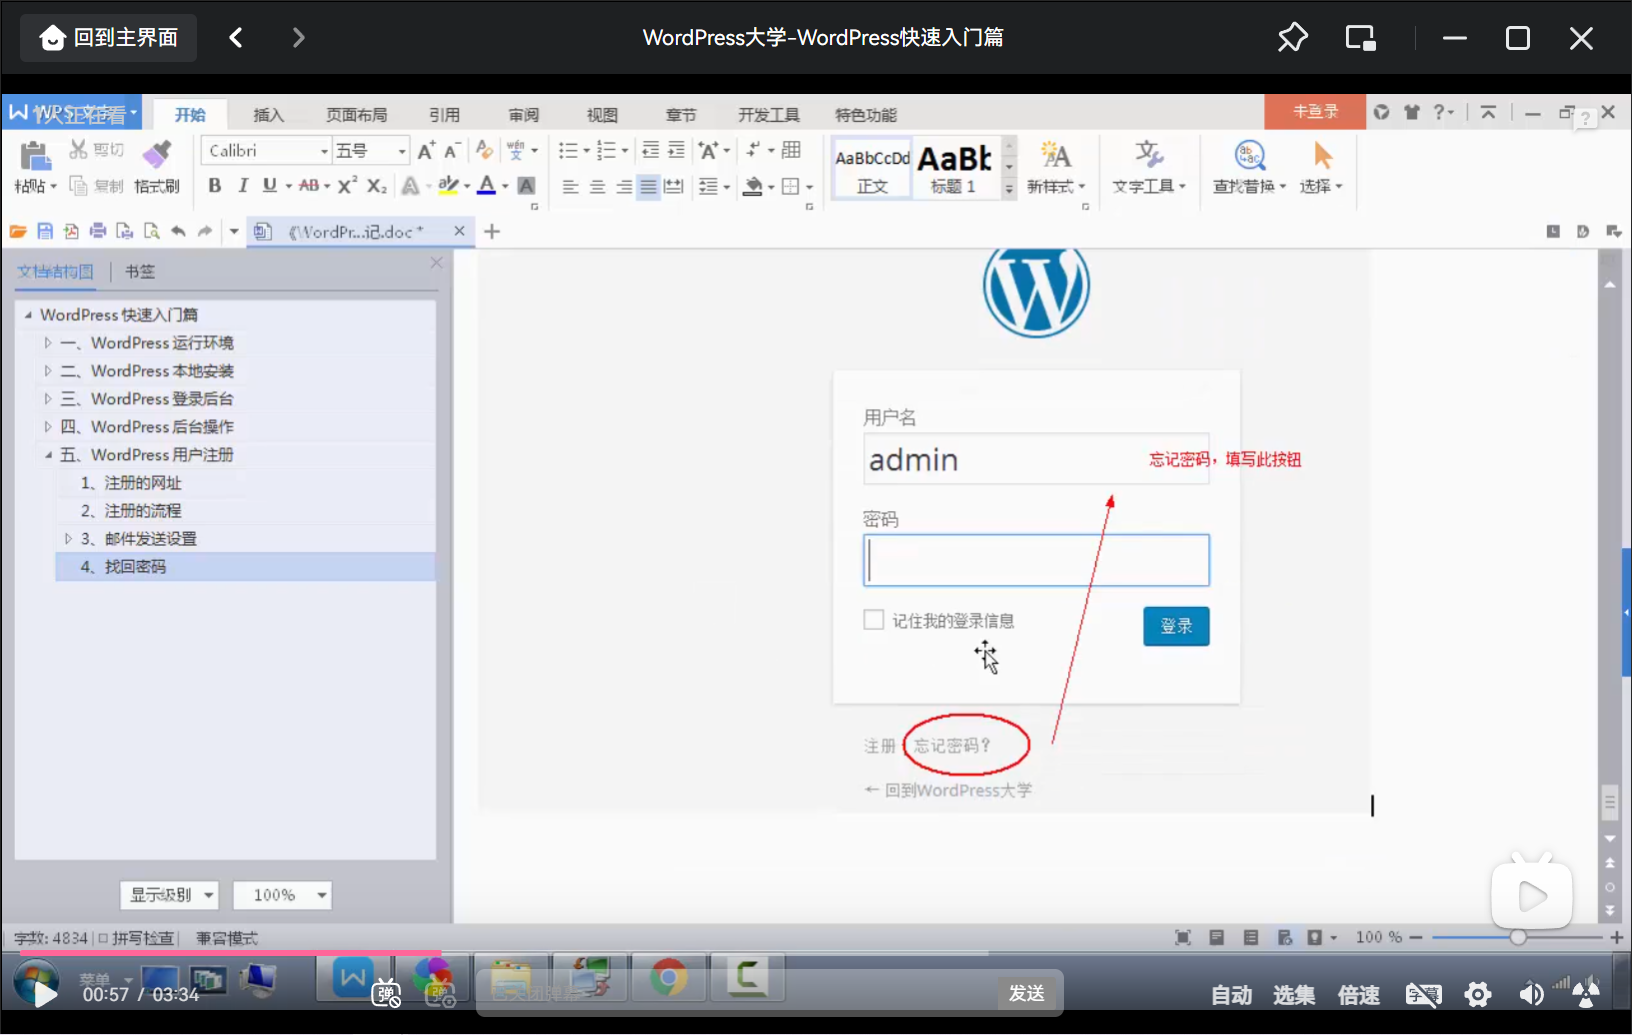Viewport: 1632px width, 1035px height.
Task: Expand 一、WordPress运行环境 tree node
Action: pyautogui.click(x=47, y=343)
